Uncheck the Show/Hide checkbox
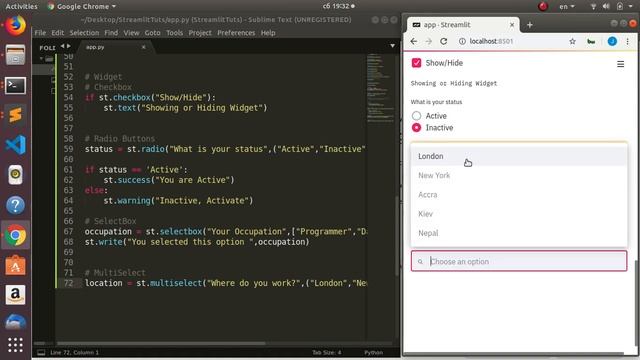640x360 pixels. (416, 63)
